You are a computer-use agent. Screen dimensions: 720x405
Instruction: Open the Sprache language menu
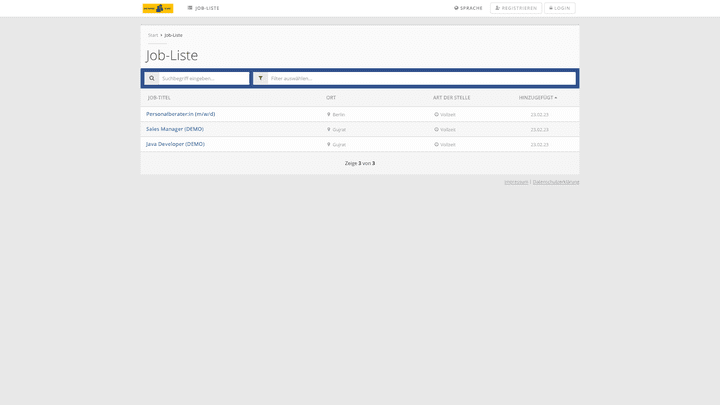(468, 8)
